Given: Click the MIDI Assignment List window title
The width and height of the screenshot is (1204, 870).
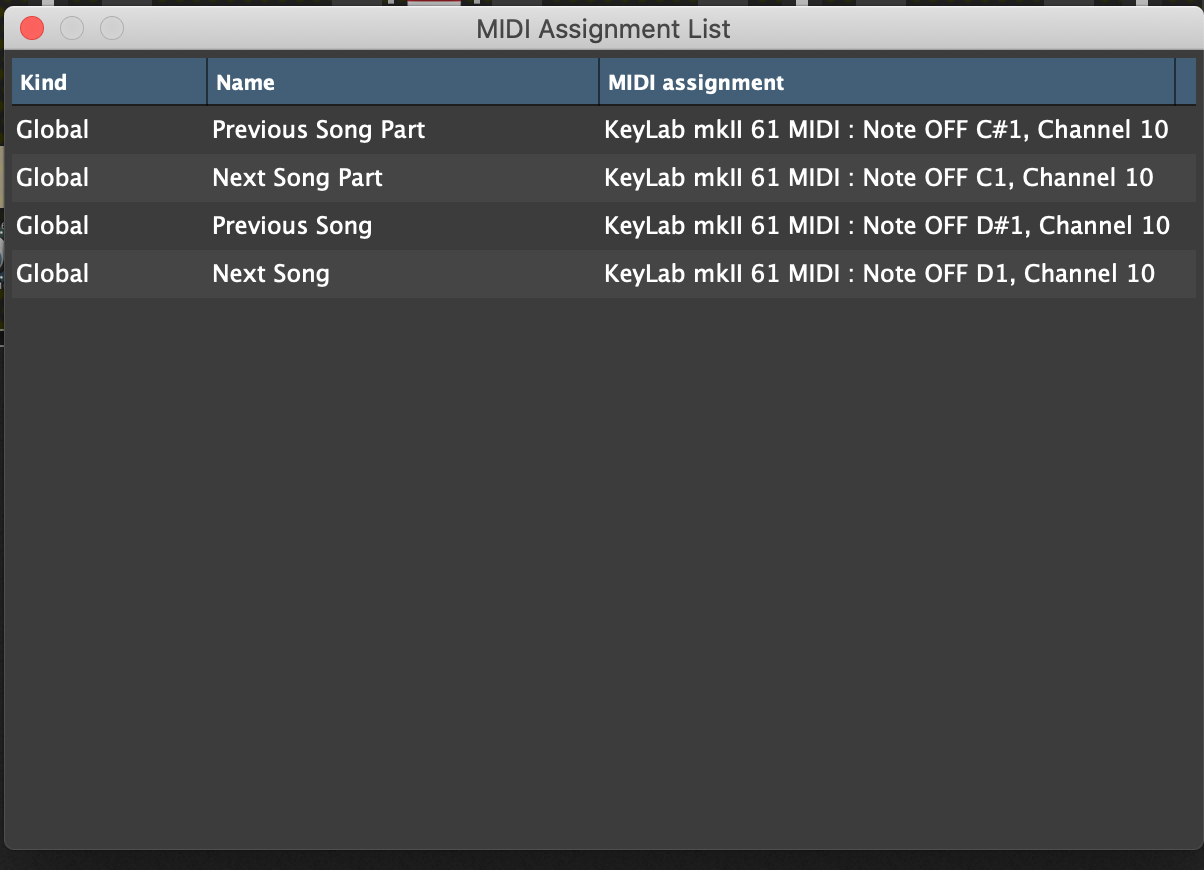Looking at the screenshot, I should 603,29.
